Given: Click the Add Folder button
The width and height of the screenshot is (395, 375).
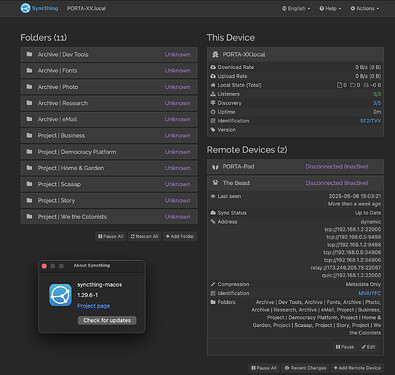Looking at the screenshot, I should coord(180,236).
